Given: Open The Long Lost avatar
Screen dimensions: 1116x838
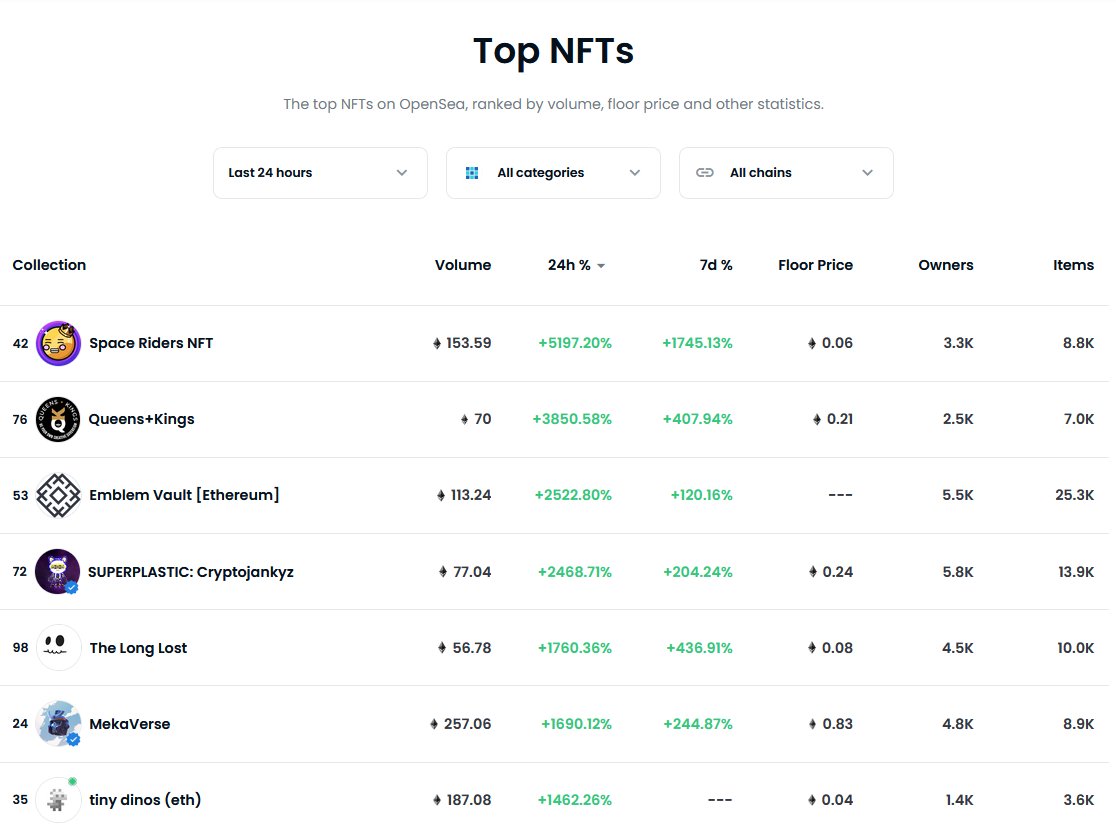Looking at the screenshot, I should pos(58,648).
